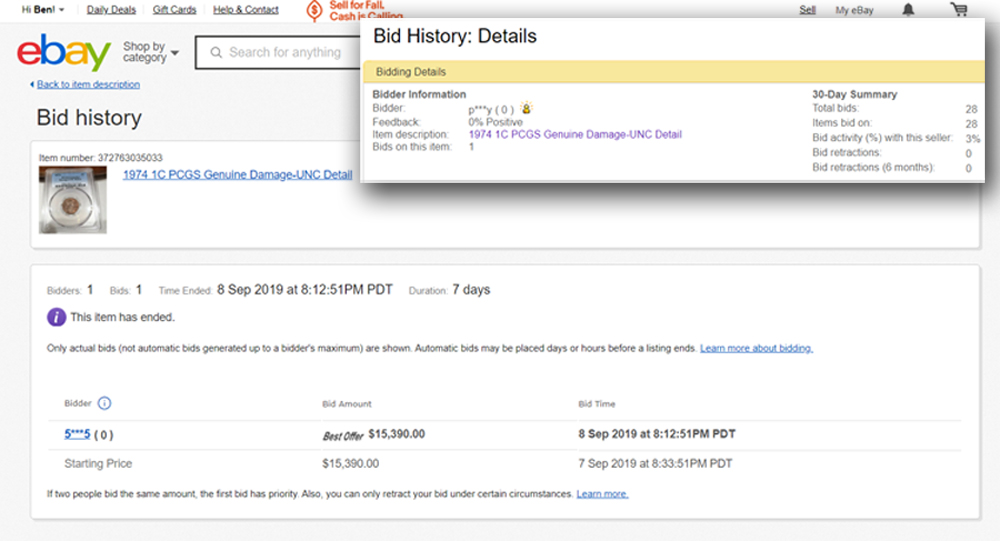Open item link in Bid History Details popup
This screenshot has height=541, width=1000.
click(575, 135)
